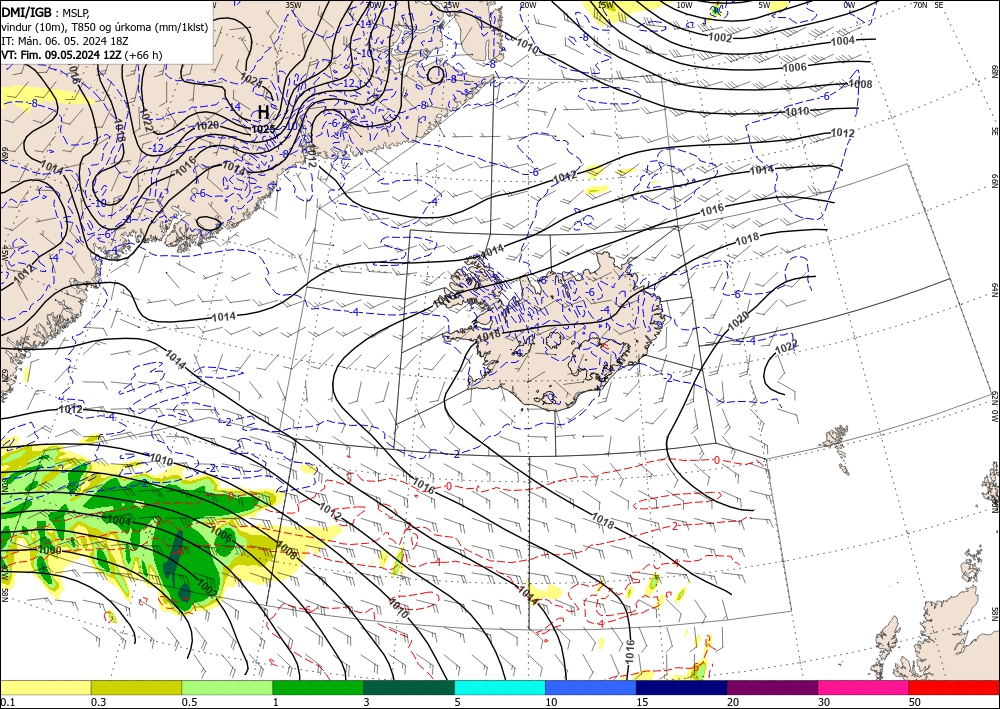Image resolution: width=1000 pixels, height=709 pixels.
Task: Click the '35W' longitude label at top
Action: pos(293,5)
